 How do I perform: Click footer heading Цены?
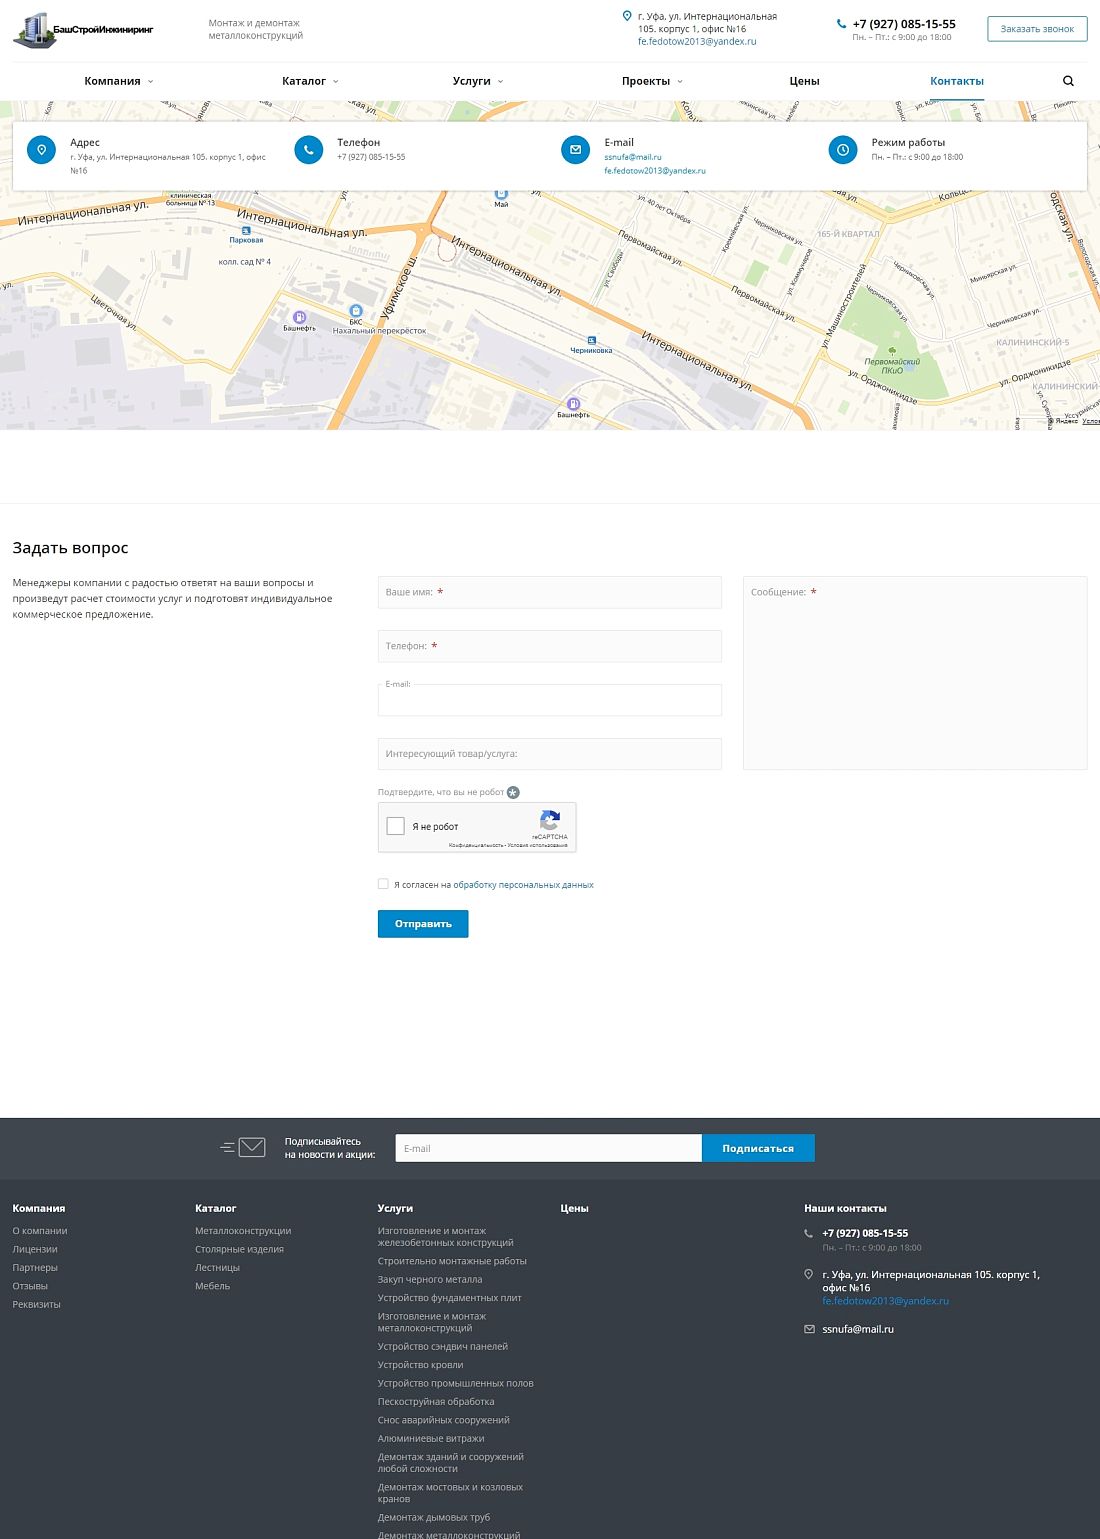[x=574, y=1208]
